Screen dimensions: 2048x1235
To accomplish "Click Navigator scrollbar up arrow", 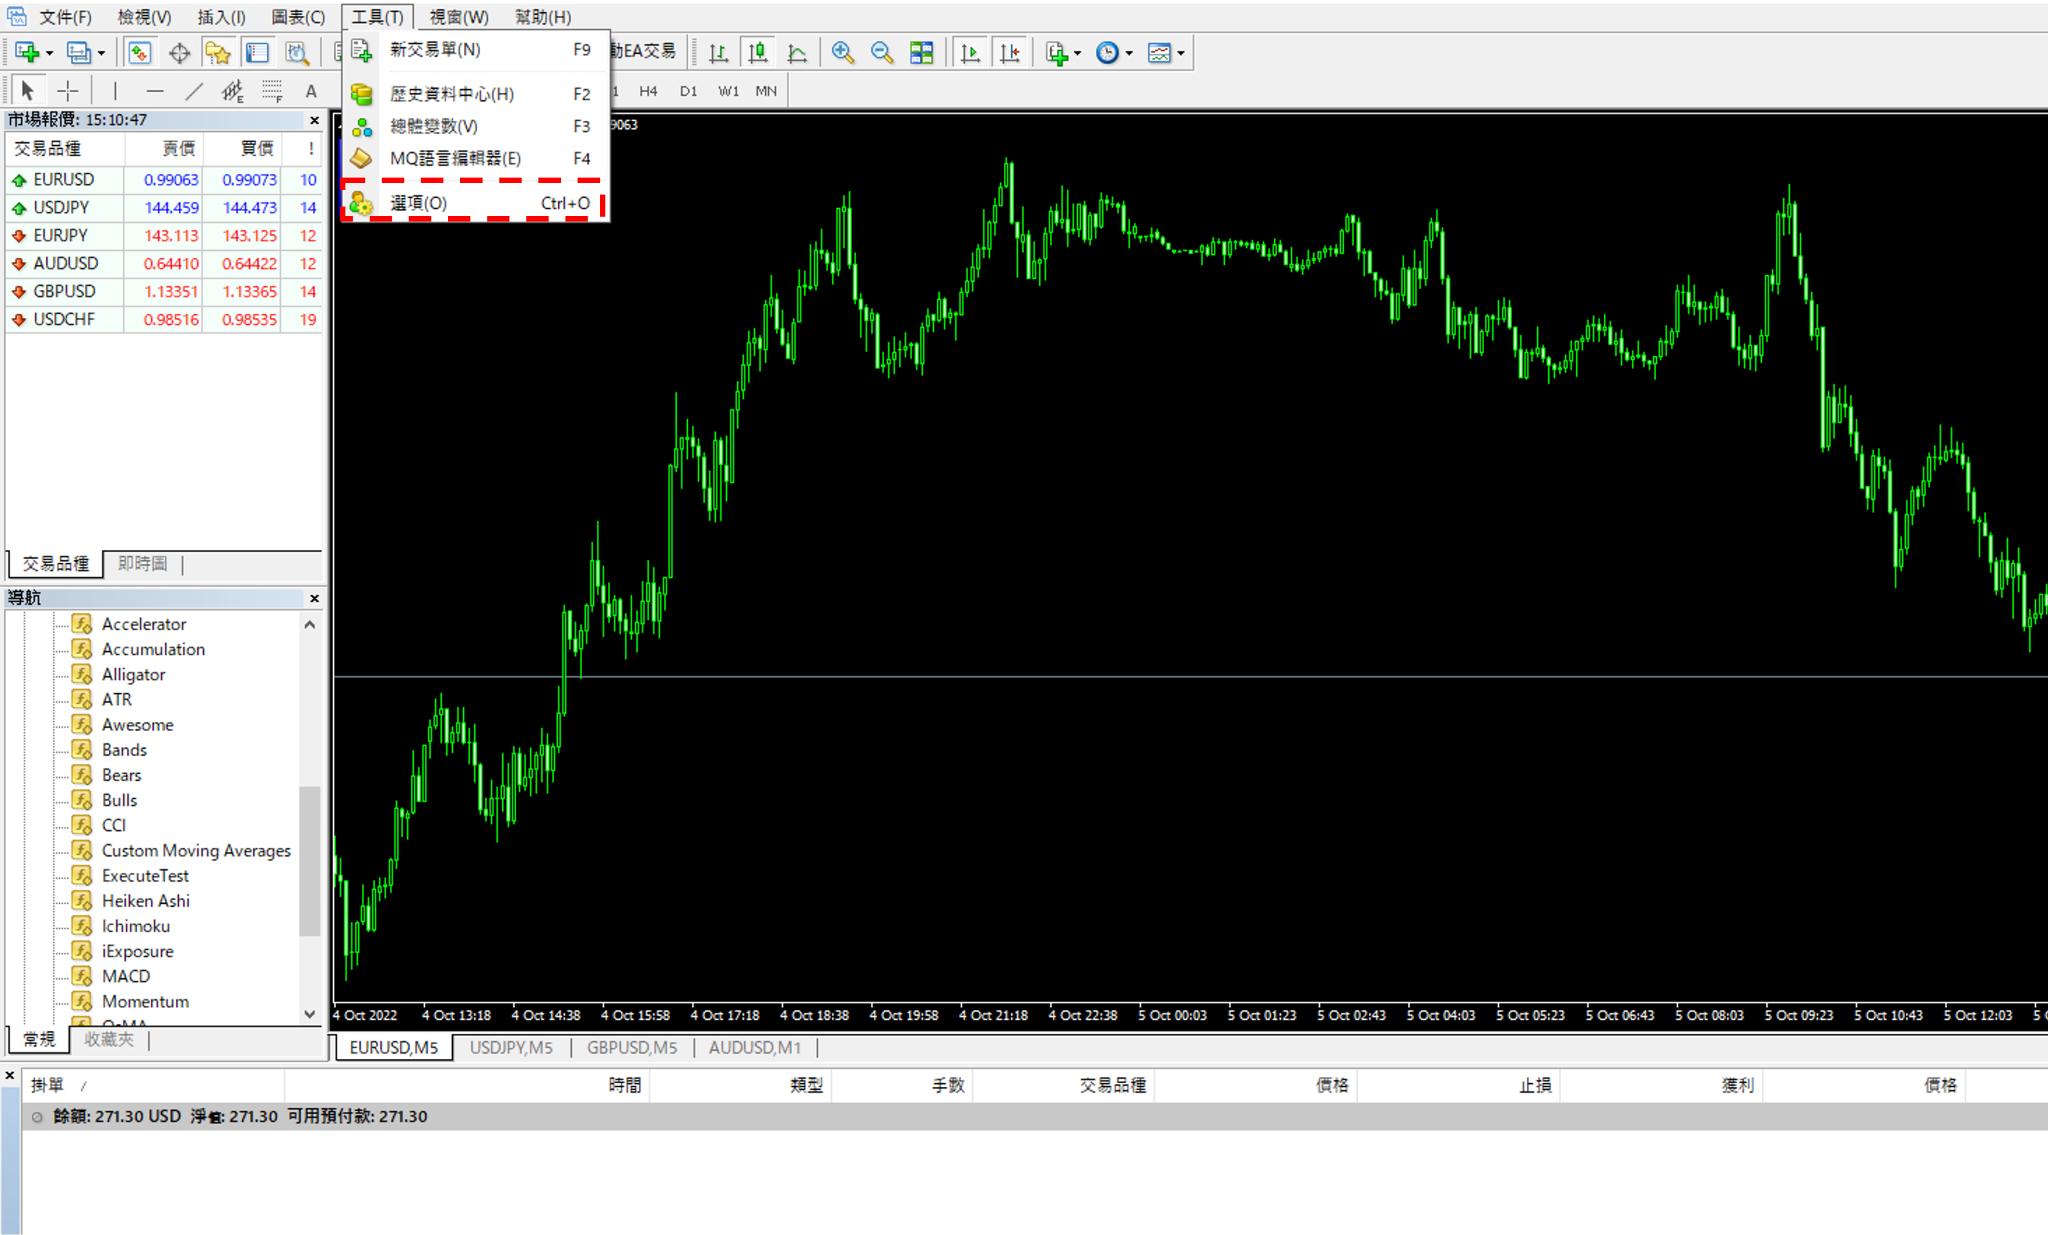I will (x=310, y=624).
